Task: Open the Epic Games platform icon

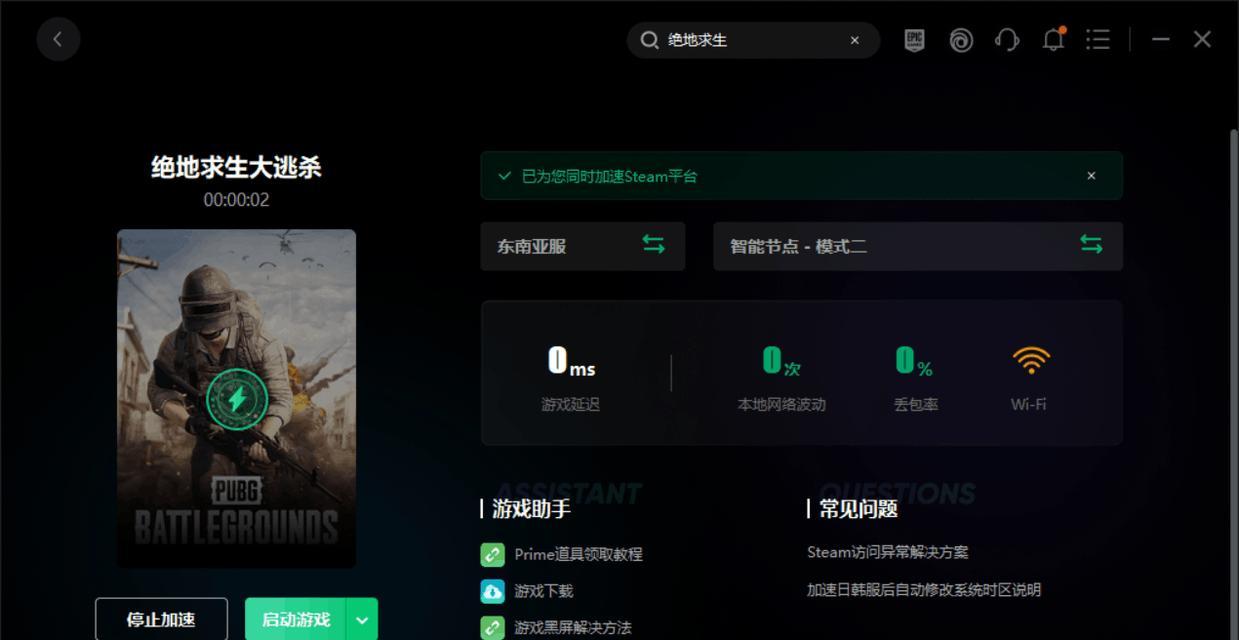Action: point(914,40)
